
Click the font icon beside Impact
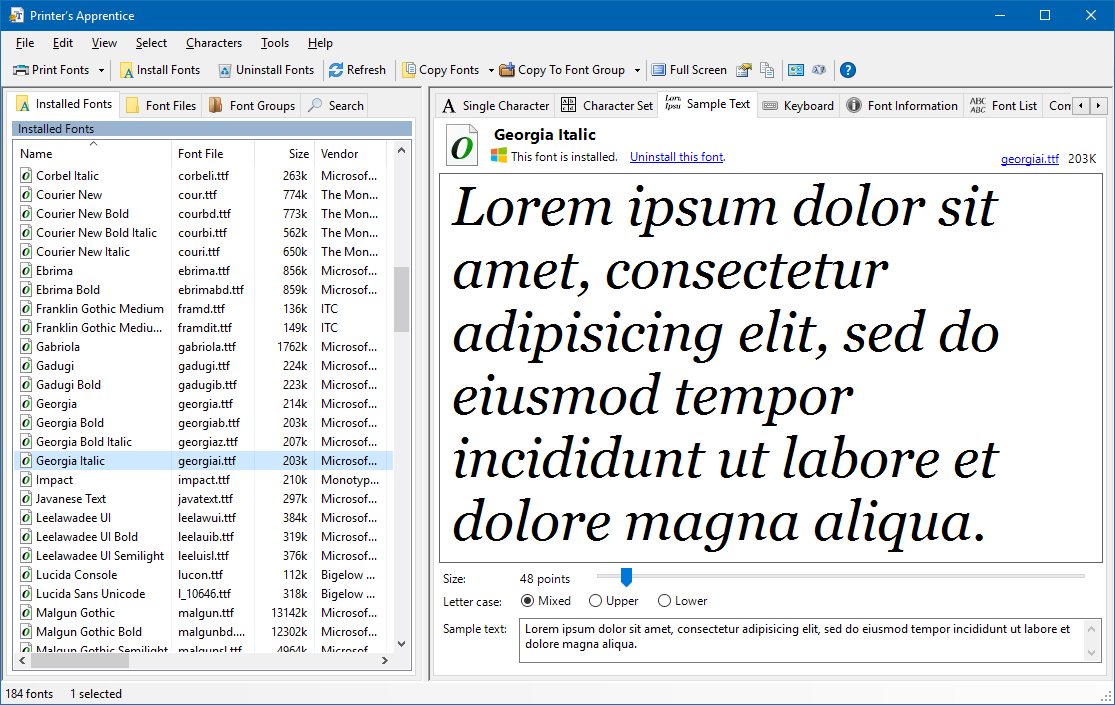[26, 480]
